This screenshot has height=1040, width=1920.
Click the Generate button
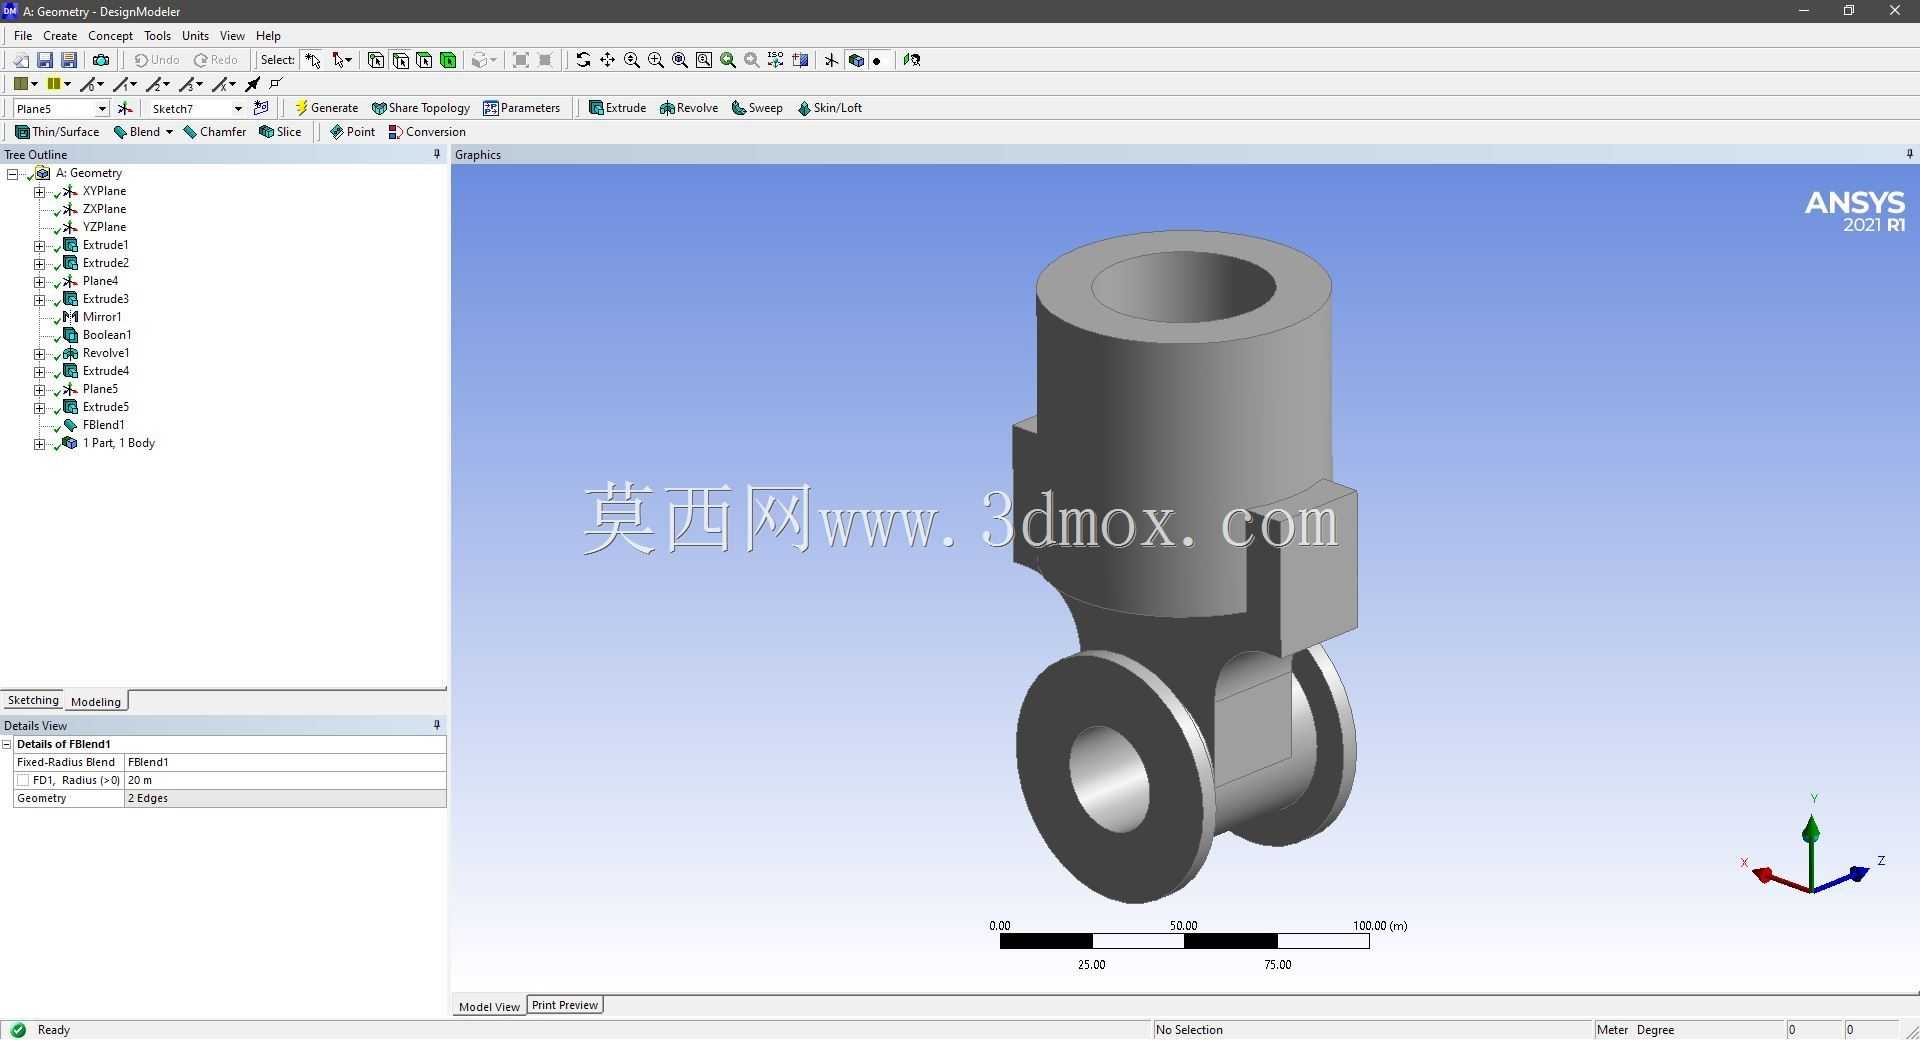tap(326, 108)
